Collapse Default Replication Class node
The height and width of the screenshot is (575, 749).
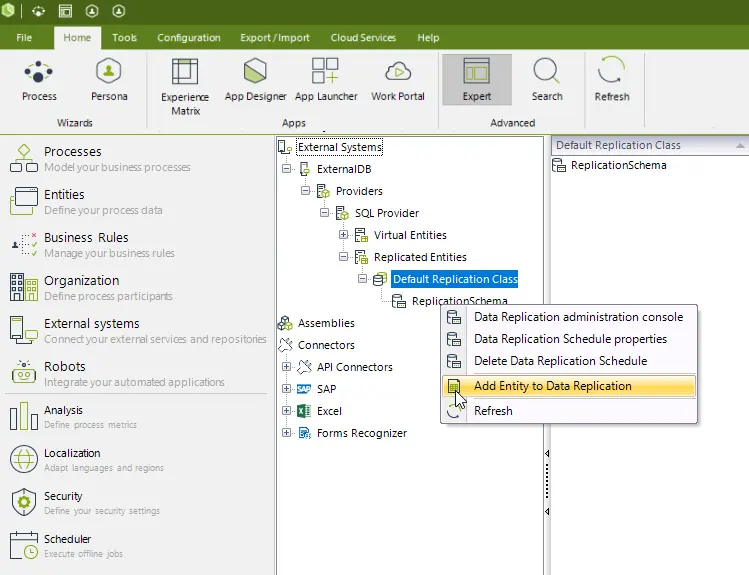363,278
